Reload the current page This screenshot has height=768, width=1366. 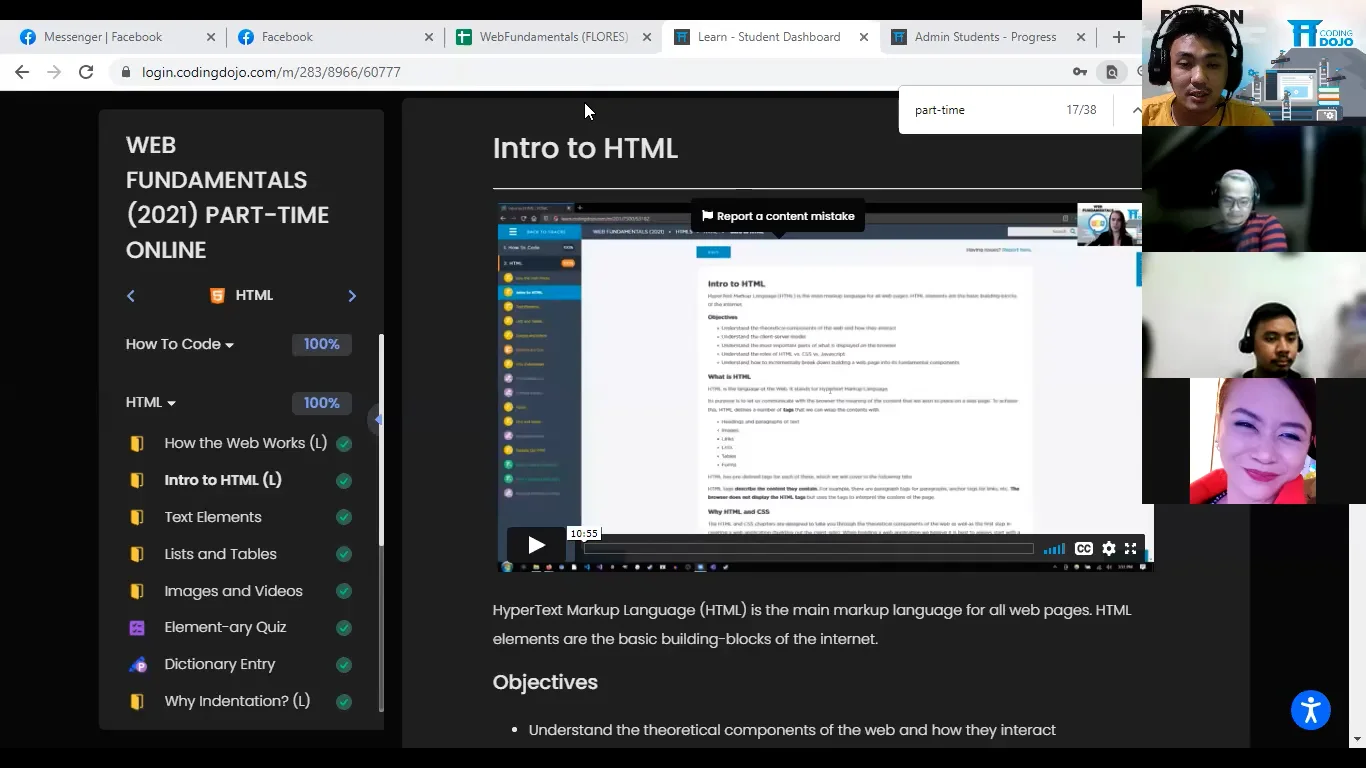(86, 72)
